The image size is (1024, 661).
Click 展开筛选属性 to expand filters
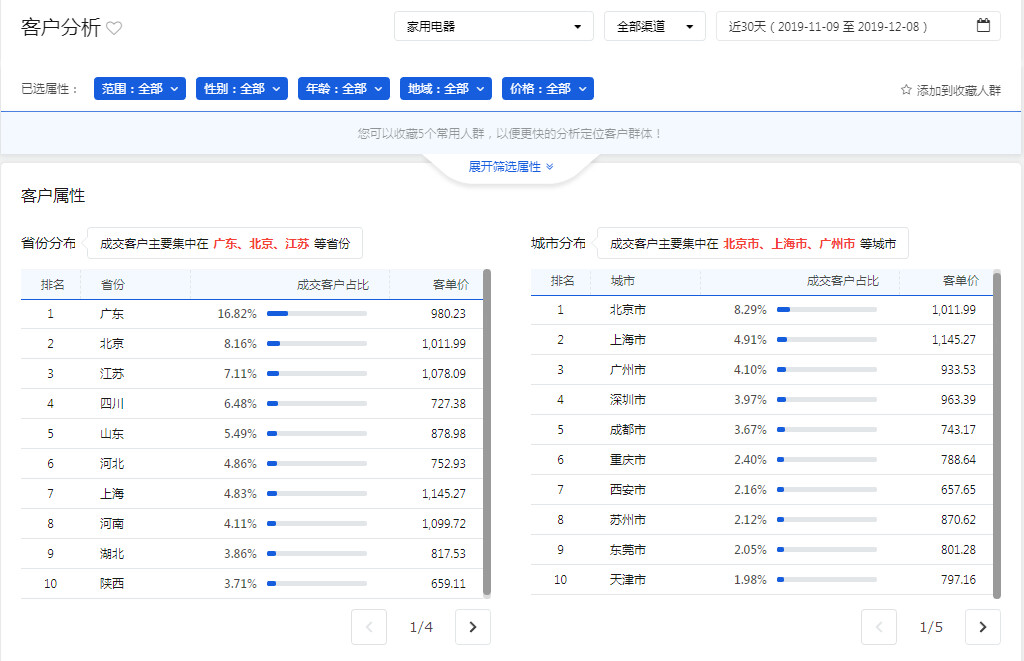(x=510, y=167)
